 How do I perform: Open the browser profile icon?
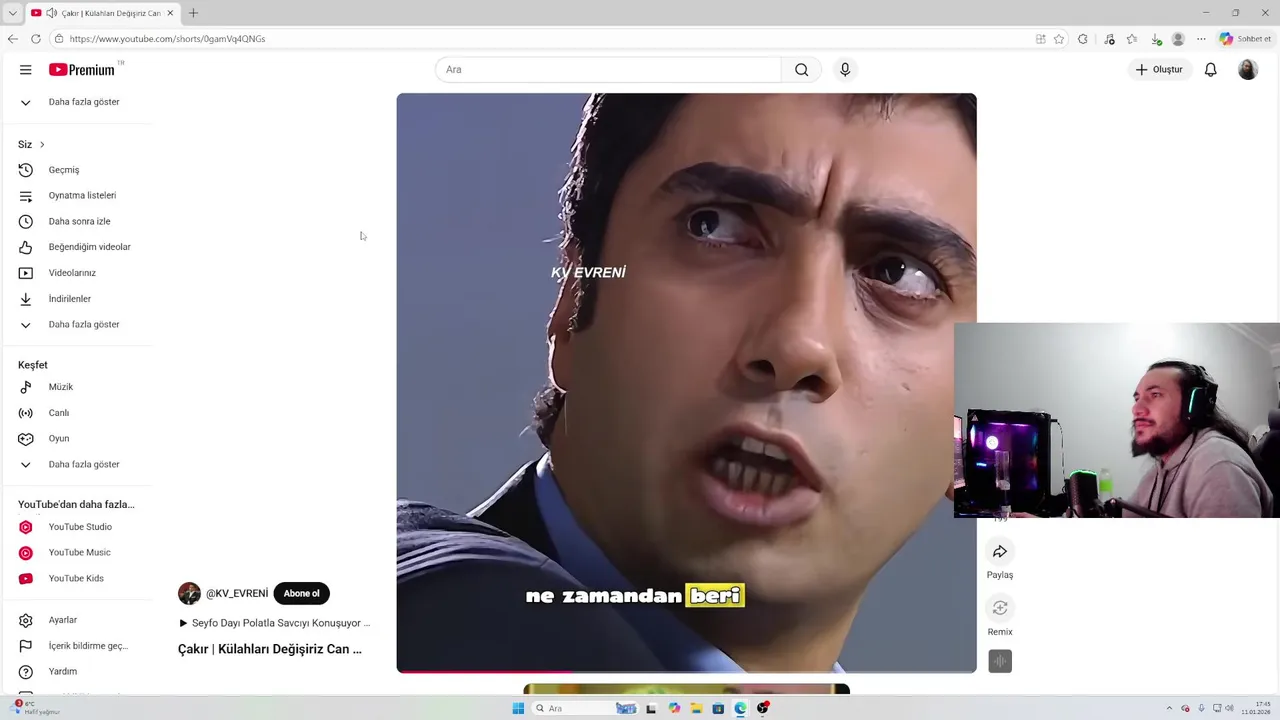1178,39
